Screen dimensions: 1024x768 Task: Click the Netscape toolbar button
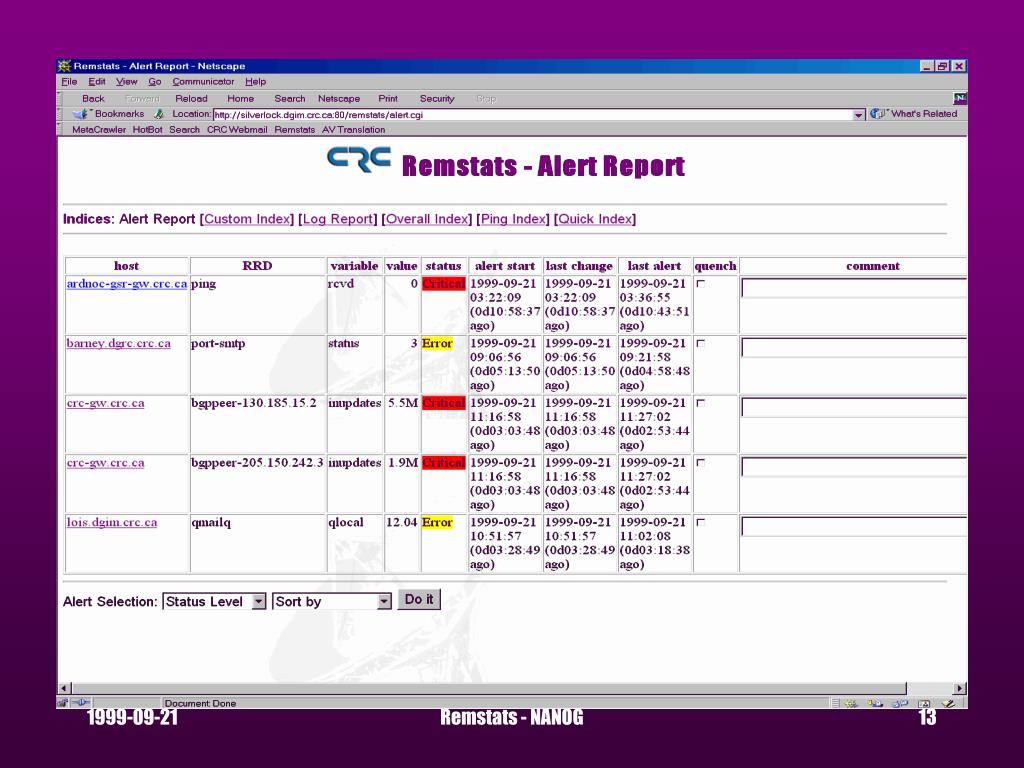coord(339,99)
